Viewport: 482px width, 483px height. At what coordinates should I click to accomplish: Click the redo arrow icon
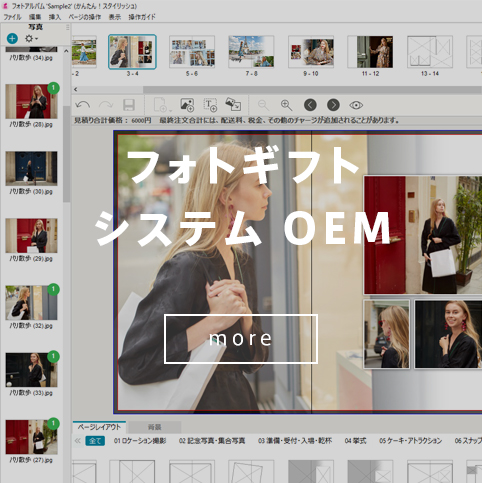[106, 105]
